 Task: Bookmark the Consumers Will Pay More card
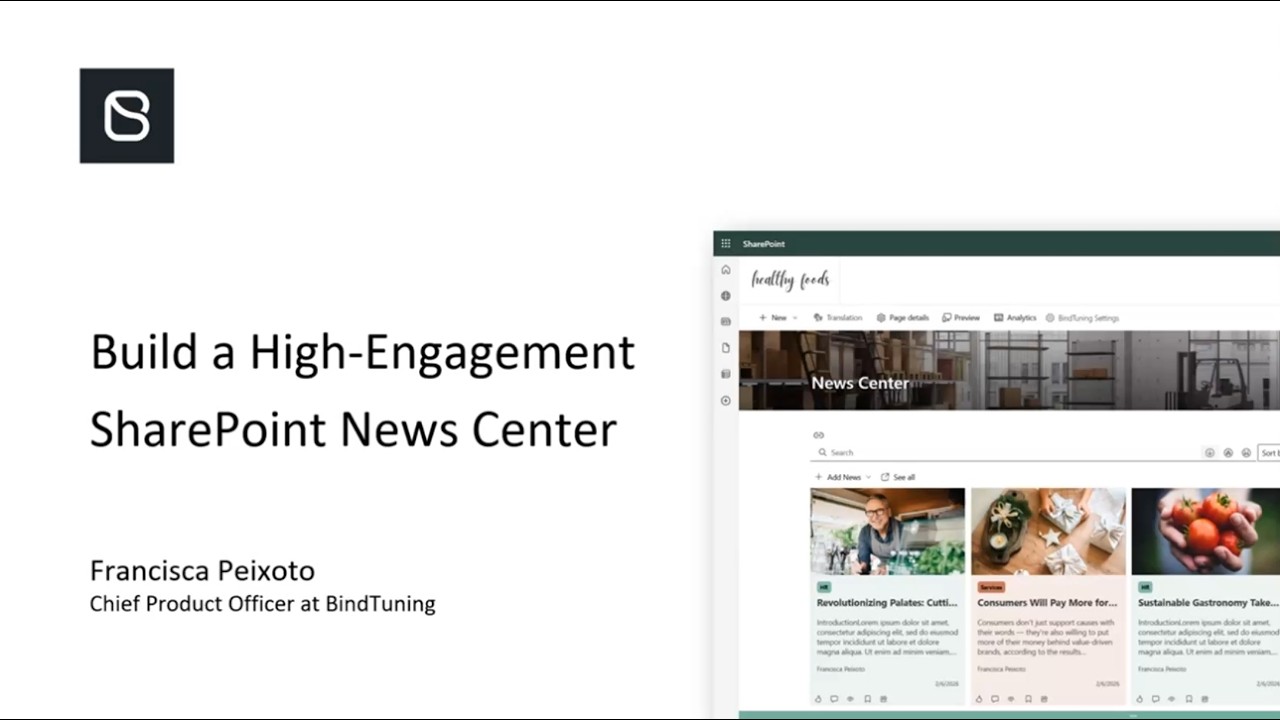tap(1028, 699)
